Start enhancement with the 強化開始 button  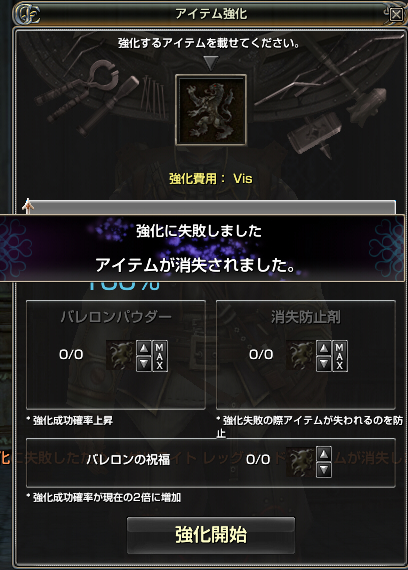click(211, 535)
